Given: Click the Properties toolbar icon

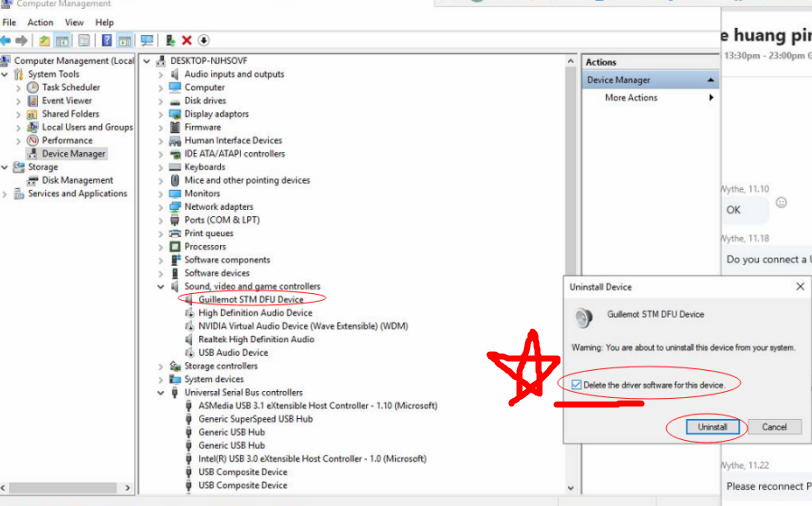Looking at the screenshot, I should 84,40.
